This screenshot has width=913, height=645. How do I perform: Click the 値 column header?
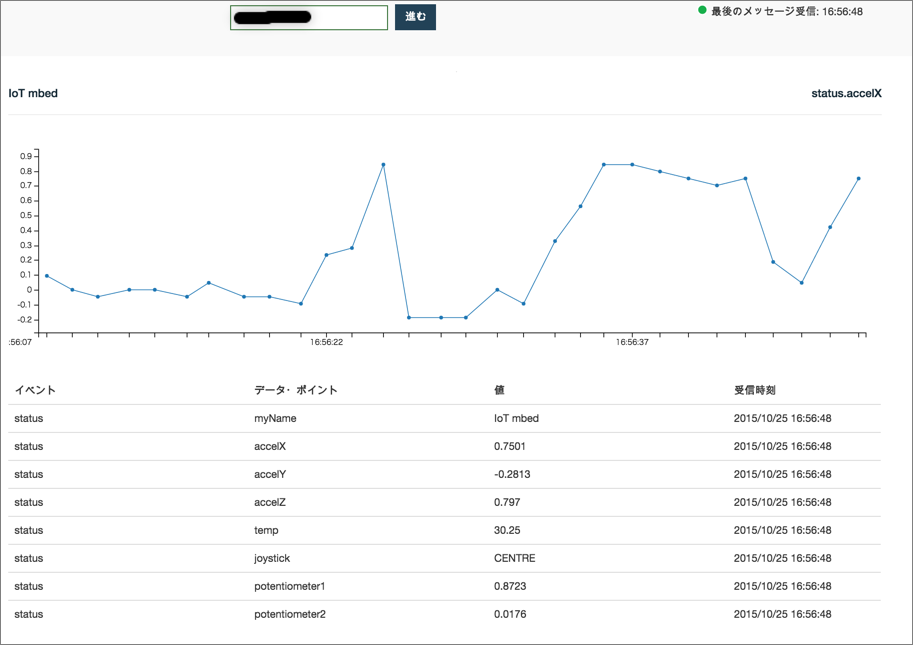[499, 390]
